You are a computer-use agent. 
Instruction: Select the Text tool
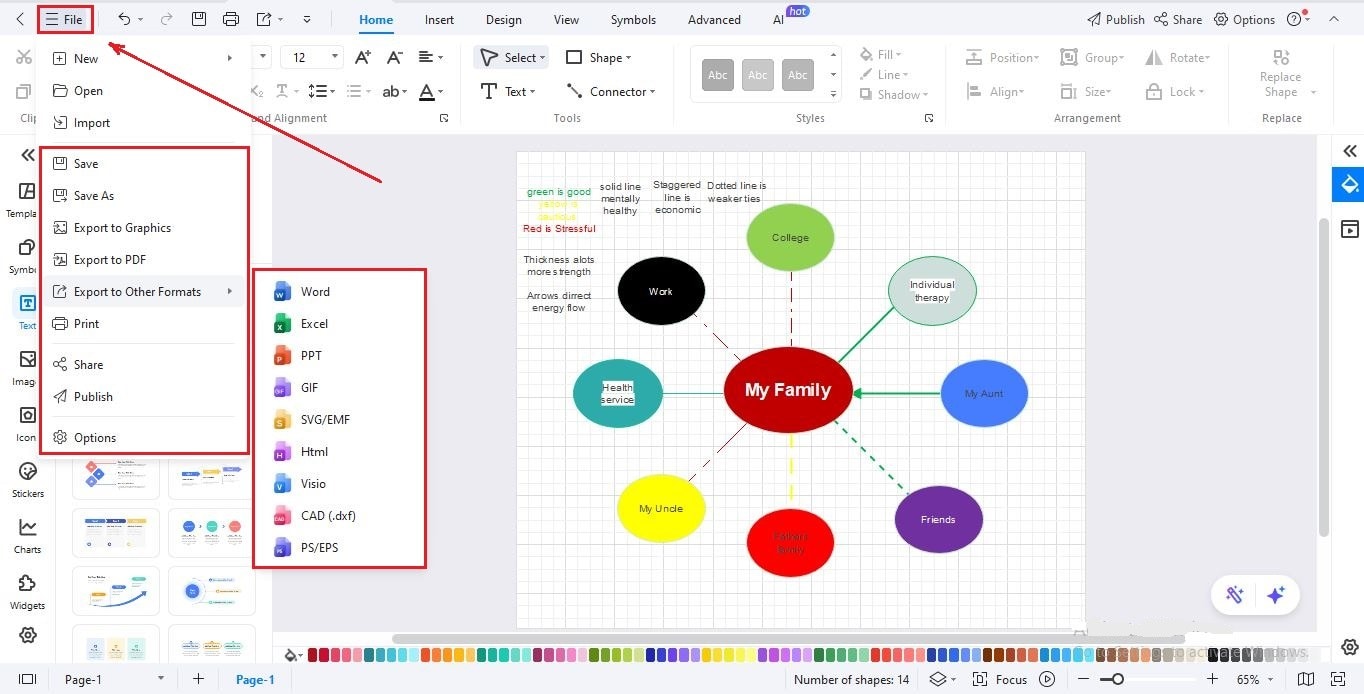pos(508,91)
